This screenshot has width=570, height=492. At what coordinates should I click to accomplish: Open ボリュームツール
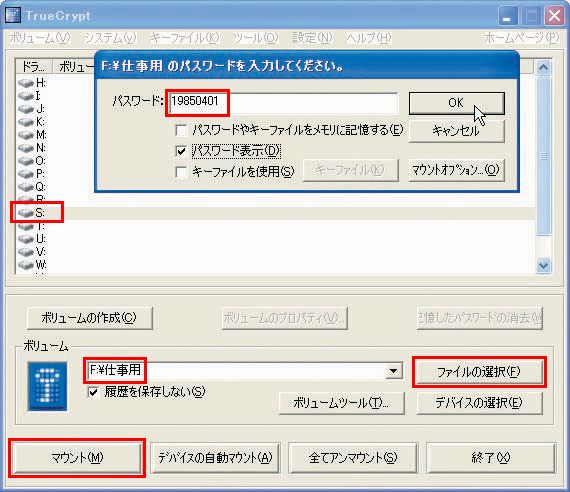(x=341, y=403)
